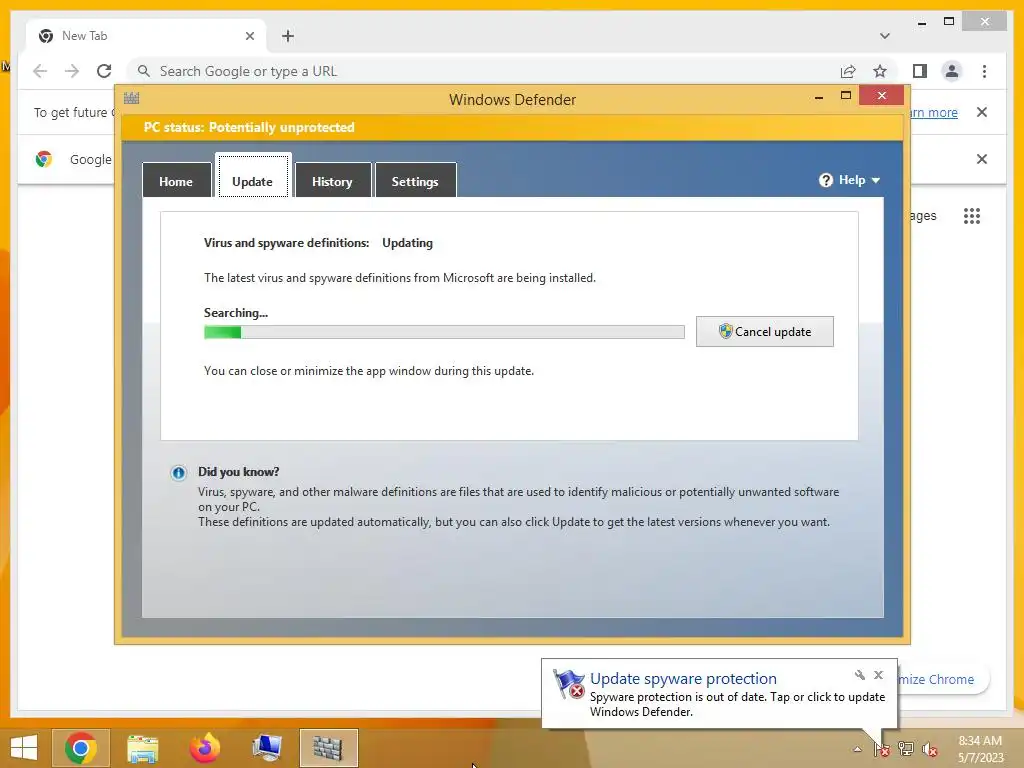Open a new tab with the plus button
The image size is (1024, 768).
click(288, 36)
